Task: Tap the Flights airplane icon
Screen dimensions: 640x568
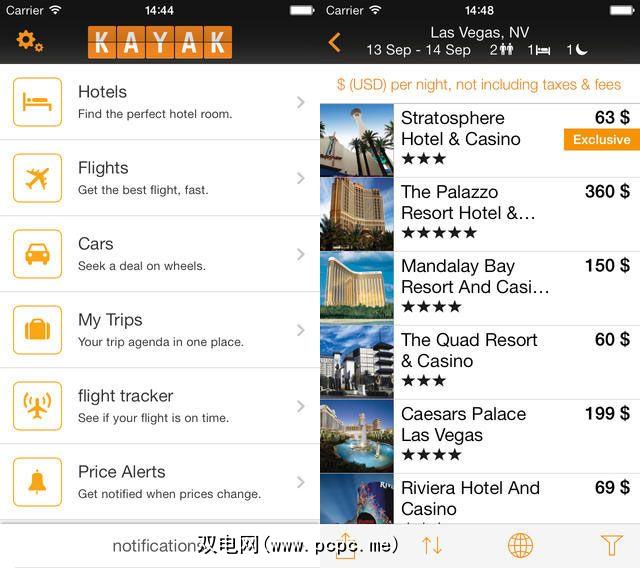Action: [38, 178]
